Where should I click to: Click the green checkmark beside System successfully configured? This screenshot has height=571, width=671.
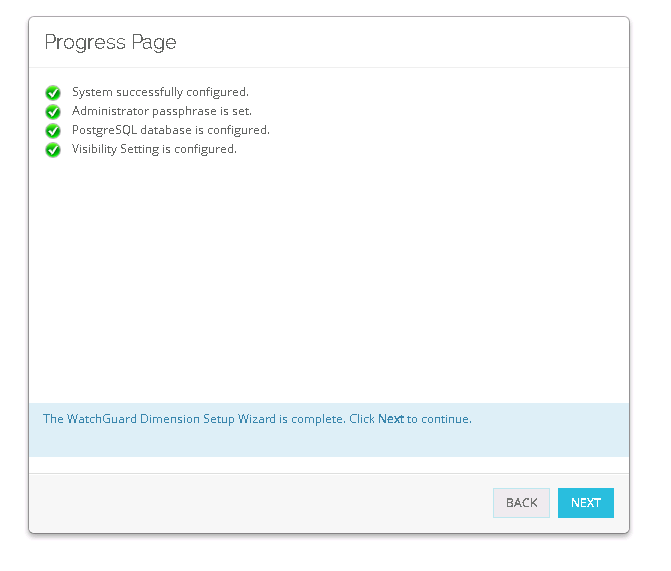pos(53,93)
